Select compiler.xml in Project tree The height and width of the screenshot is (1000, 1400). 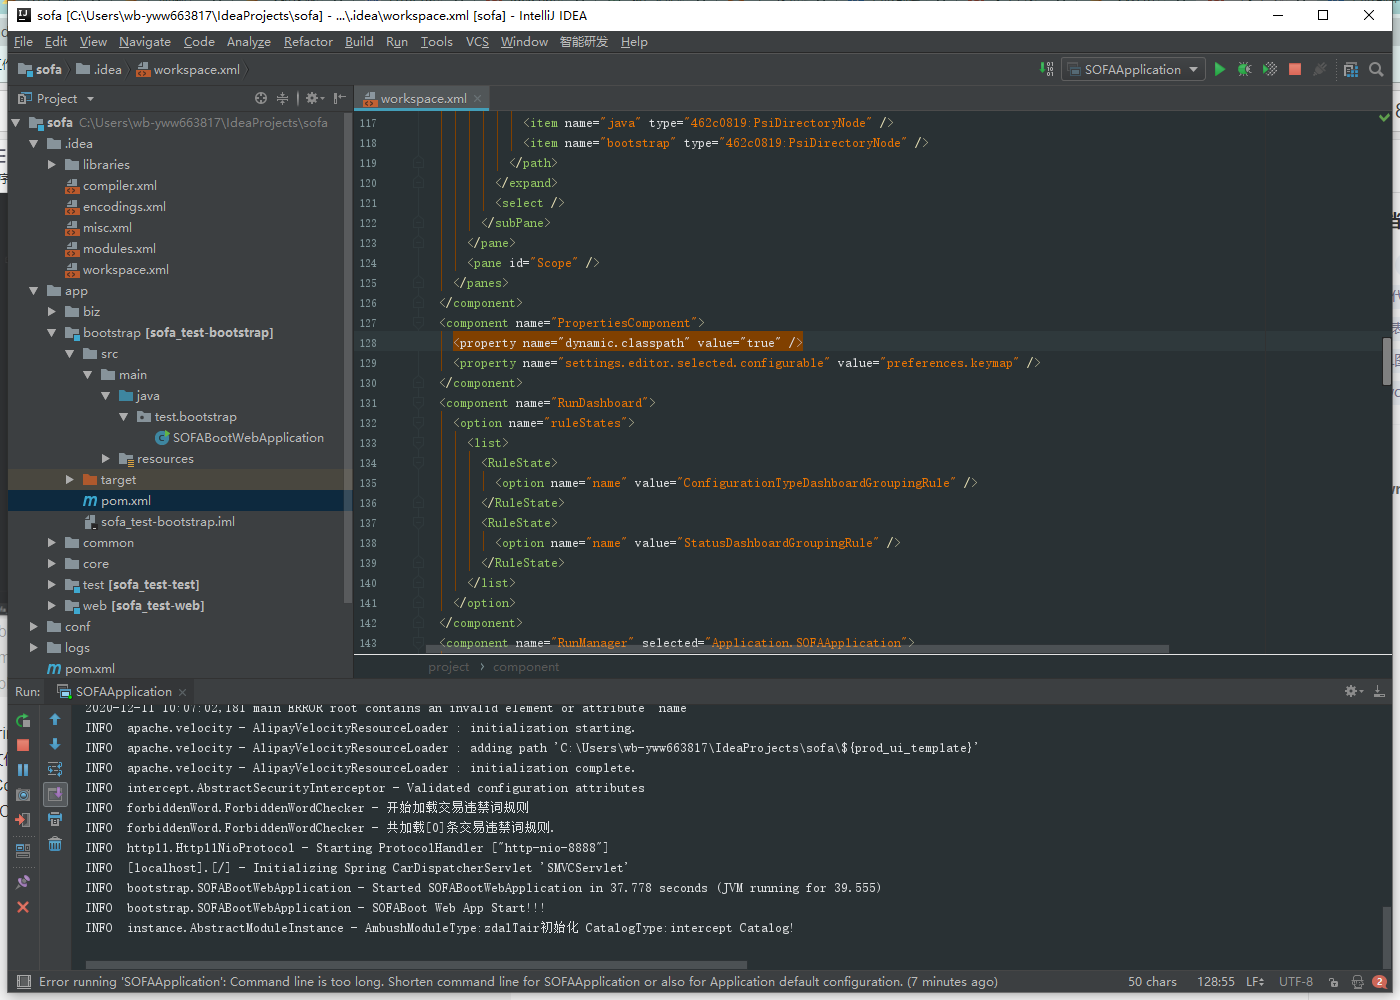(x=111, y=185)
